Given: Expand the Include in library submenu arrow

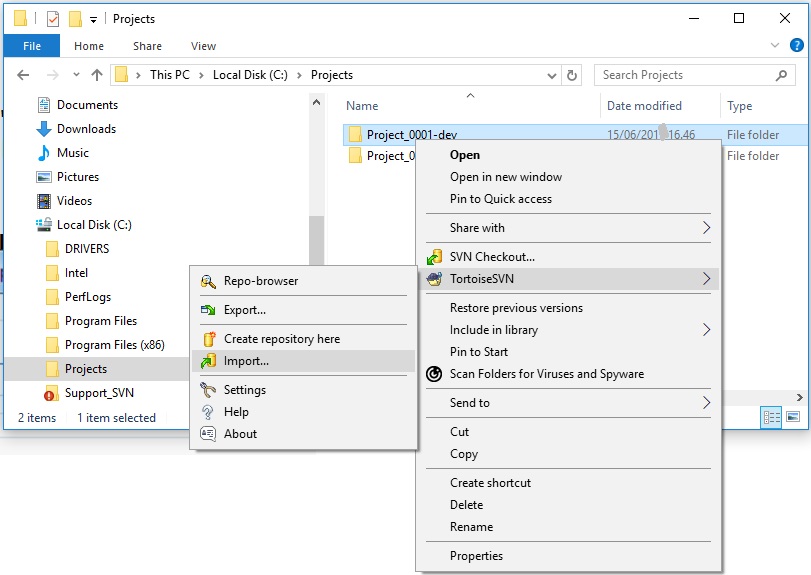Looking at the screenshot, I should point(707,330).
